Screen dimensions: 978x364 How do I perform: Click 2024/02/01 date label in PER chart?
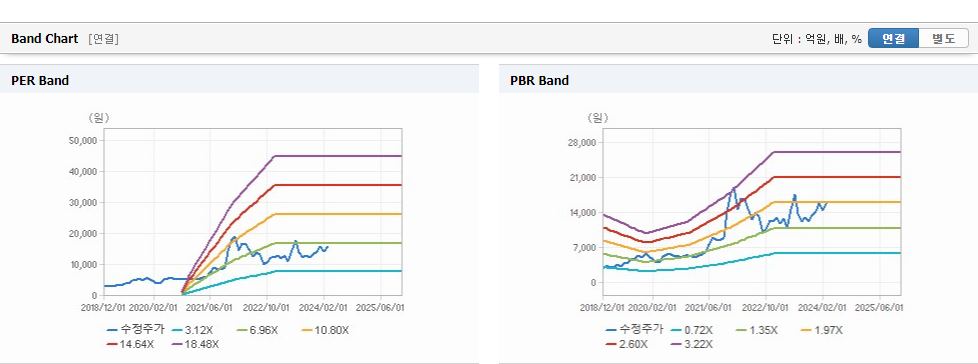click(x=323, y=307)
